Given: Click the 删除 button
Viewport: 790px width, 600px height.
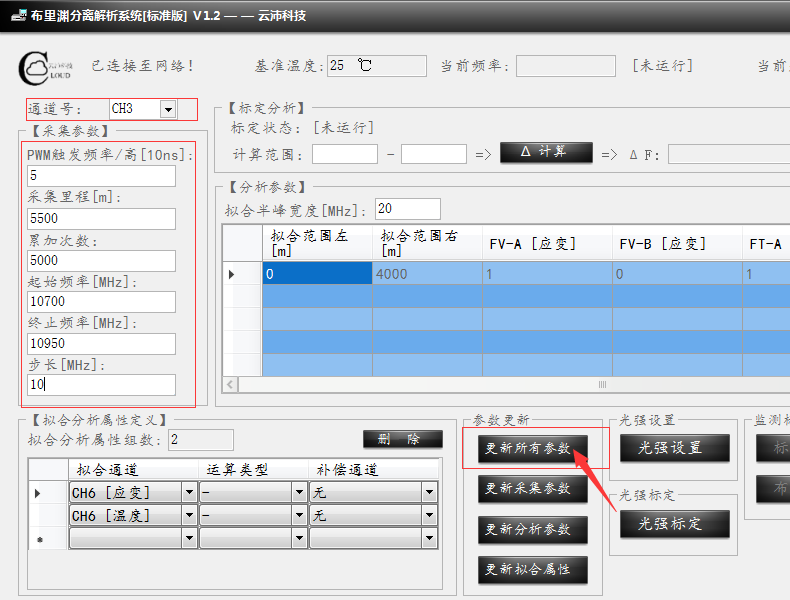Looking at the screenshot, I should coord(403,439).
